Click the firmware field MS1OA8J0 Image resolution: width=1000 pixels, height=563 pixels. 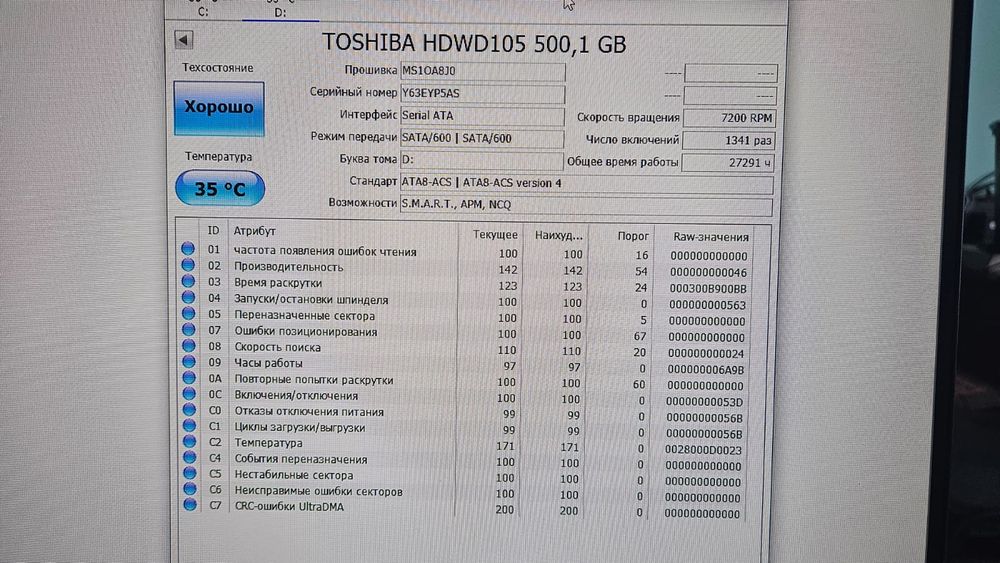click(x=482, y=71)
